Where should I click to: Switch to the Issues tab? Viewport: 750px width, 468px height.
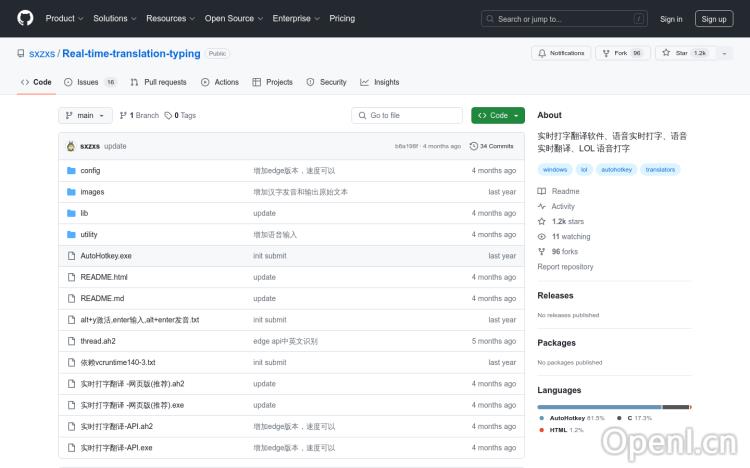(88, 82)
